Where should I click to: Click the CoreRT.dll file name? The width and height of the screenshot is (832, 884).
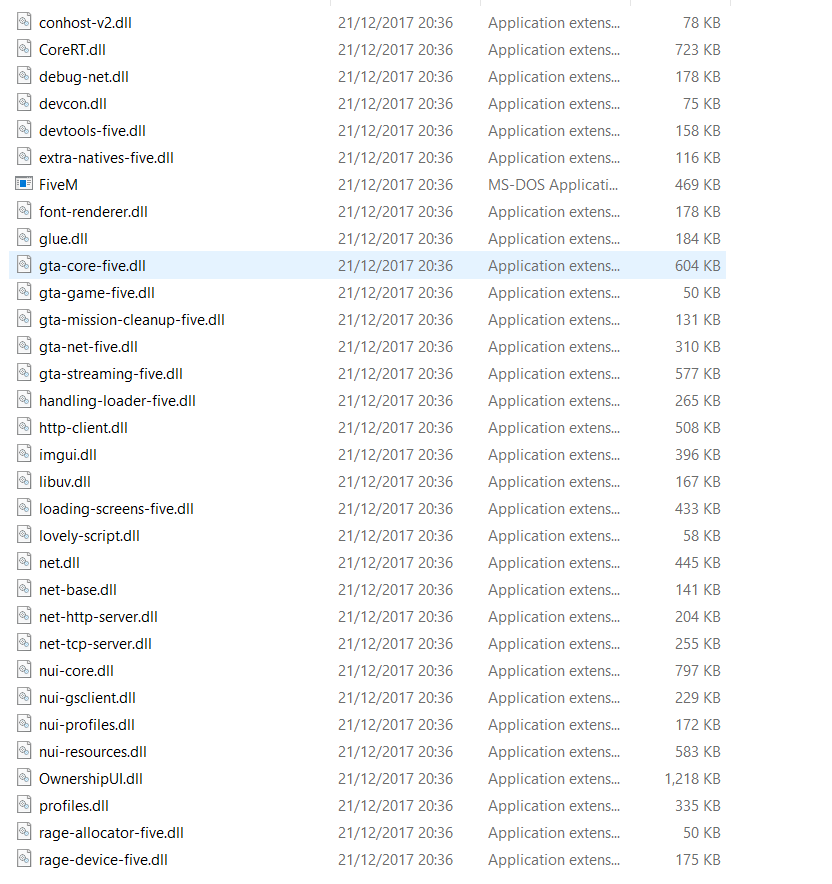(72, 50)
